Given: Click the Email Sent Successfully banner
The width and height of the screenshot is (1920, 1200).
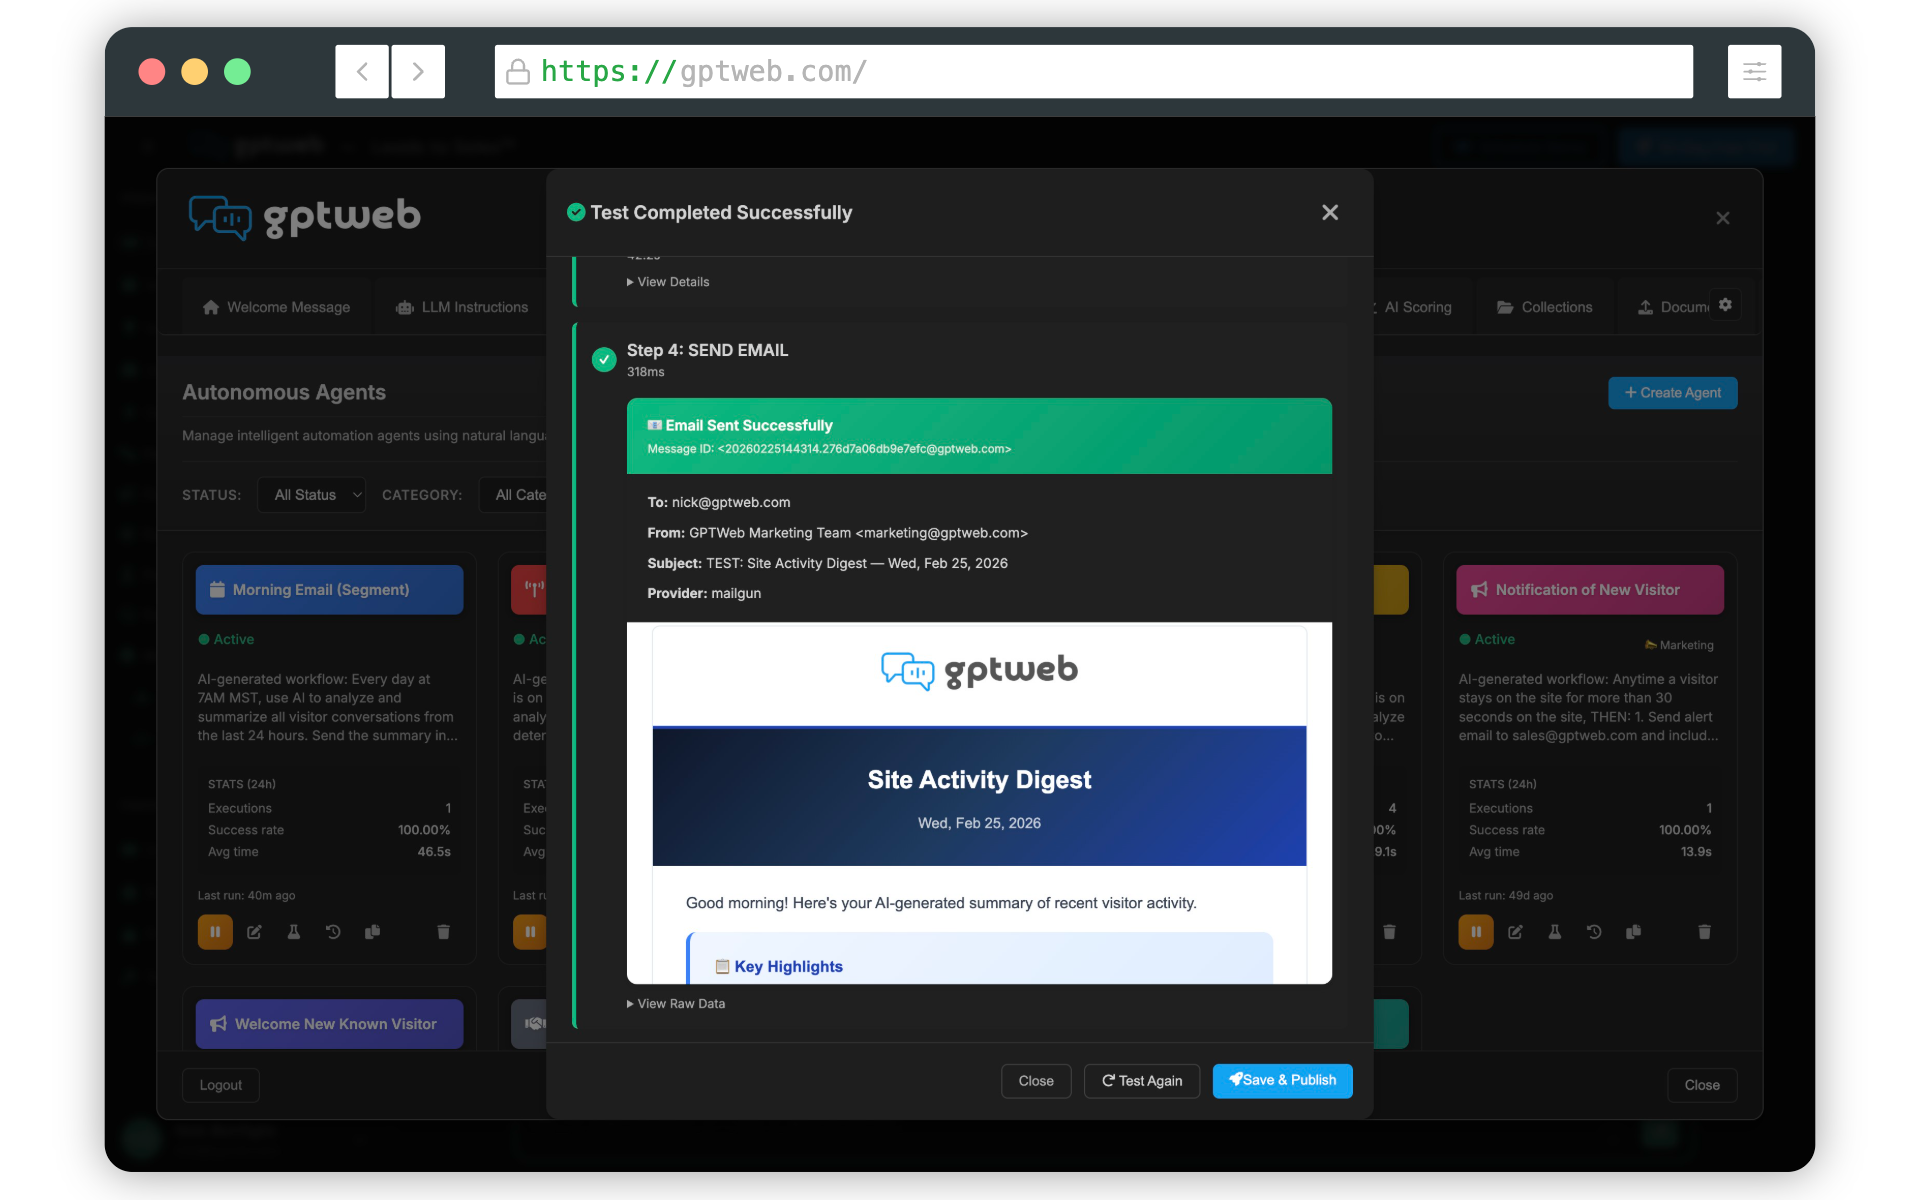Looking at the screenshot, I should tap(979, 436).
